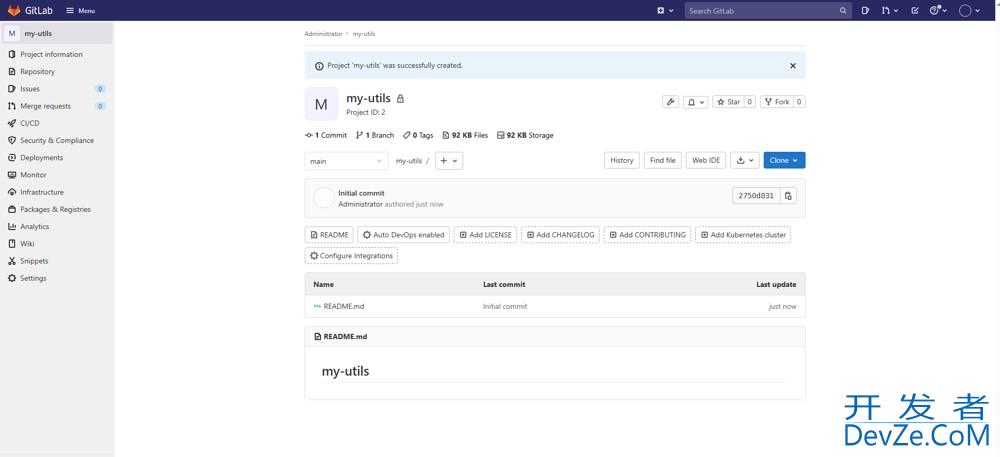This screenshot has height=457, width=1000.
Task: Open the add file plus dropdown
Action: (449, 161)
